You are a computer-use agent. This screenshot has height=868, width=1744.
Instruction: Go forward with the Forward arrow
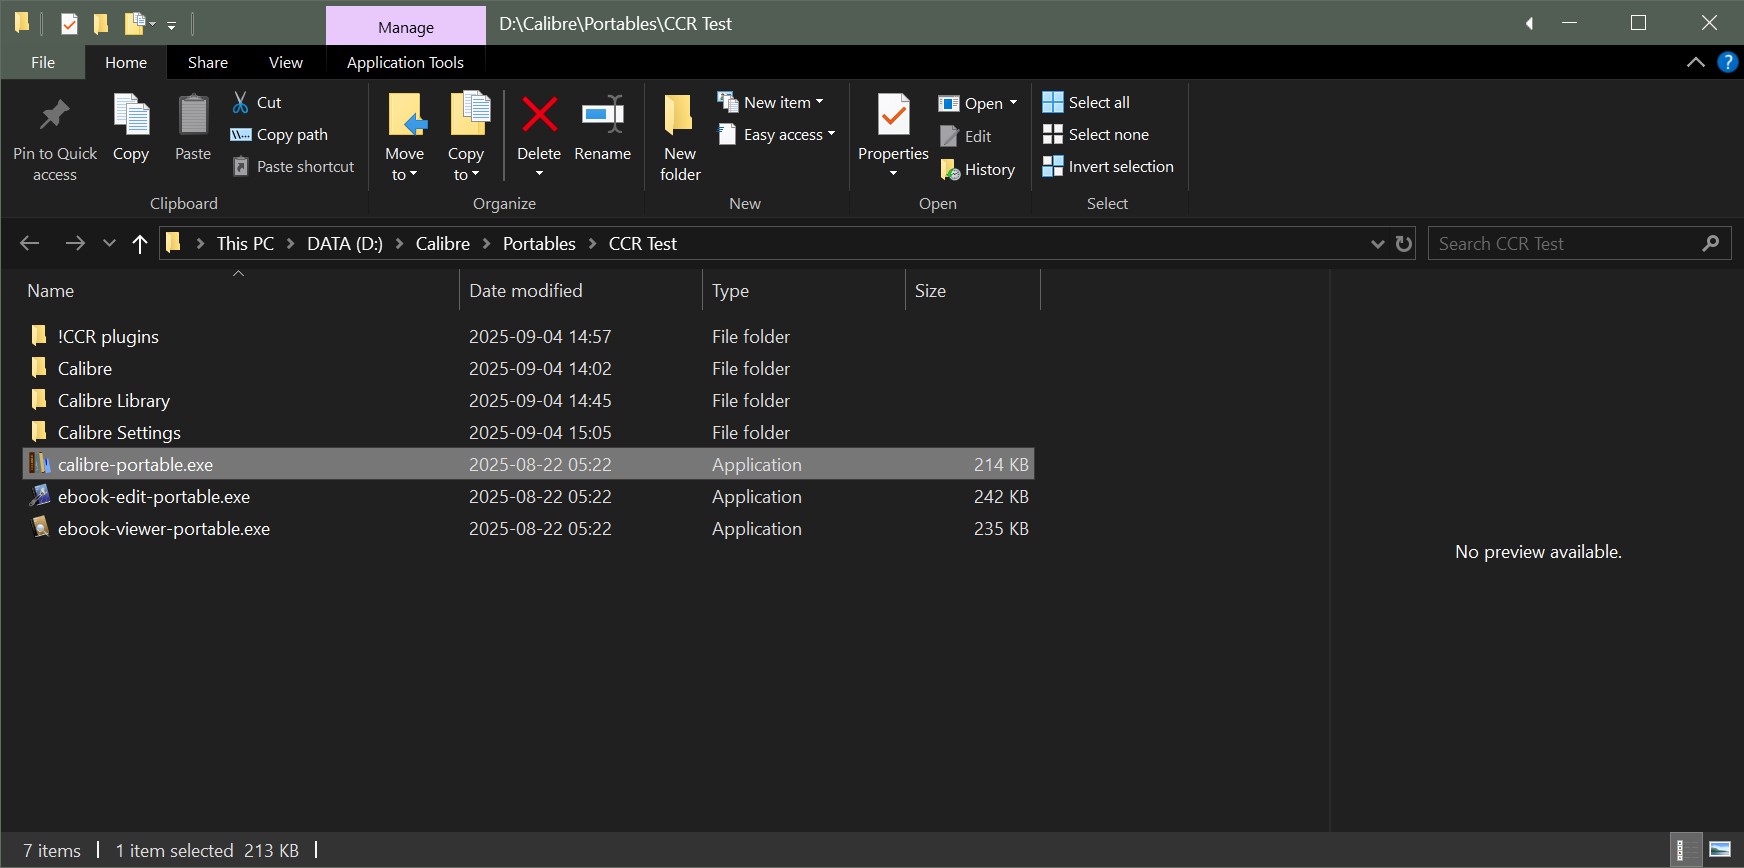pyautogui.click(x=74, y=243)
